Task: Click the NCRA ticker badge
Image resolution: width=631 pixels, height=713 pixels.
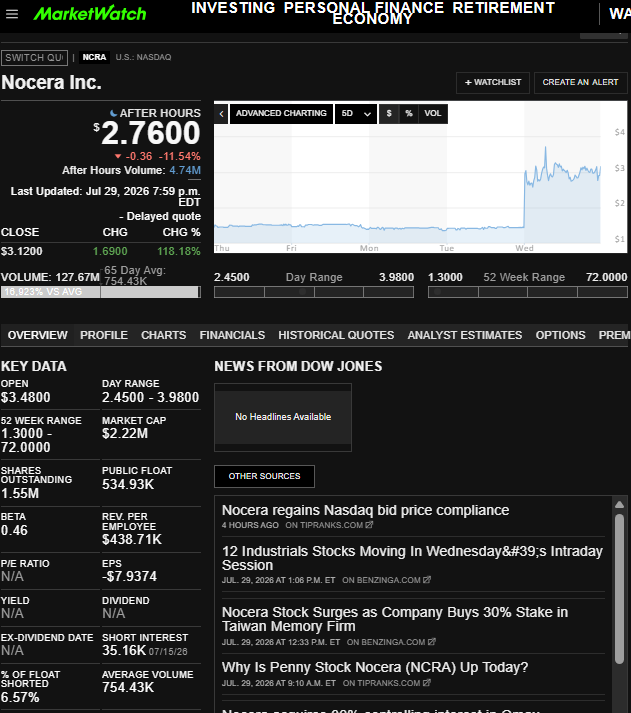Action: [94, 57]
